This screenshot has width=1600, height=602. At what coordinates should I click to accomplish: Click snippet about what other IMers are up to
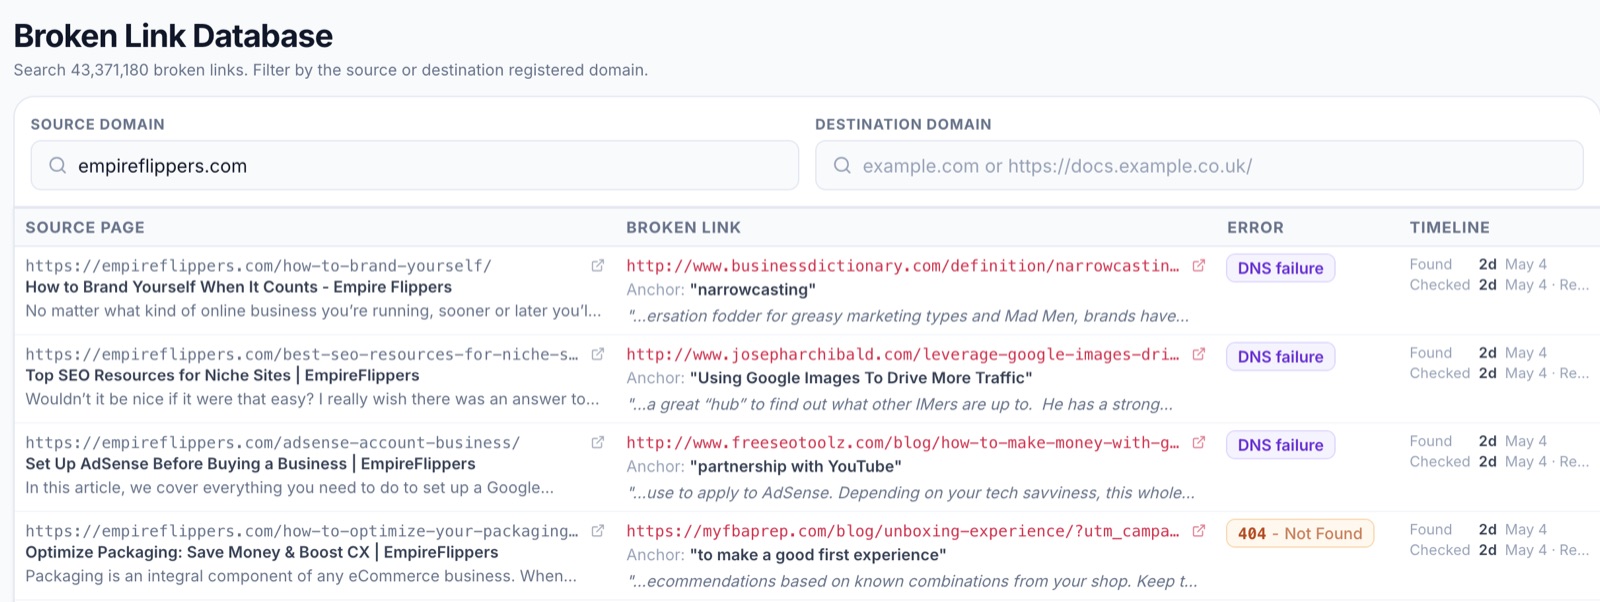[x=901, y=404]
